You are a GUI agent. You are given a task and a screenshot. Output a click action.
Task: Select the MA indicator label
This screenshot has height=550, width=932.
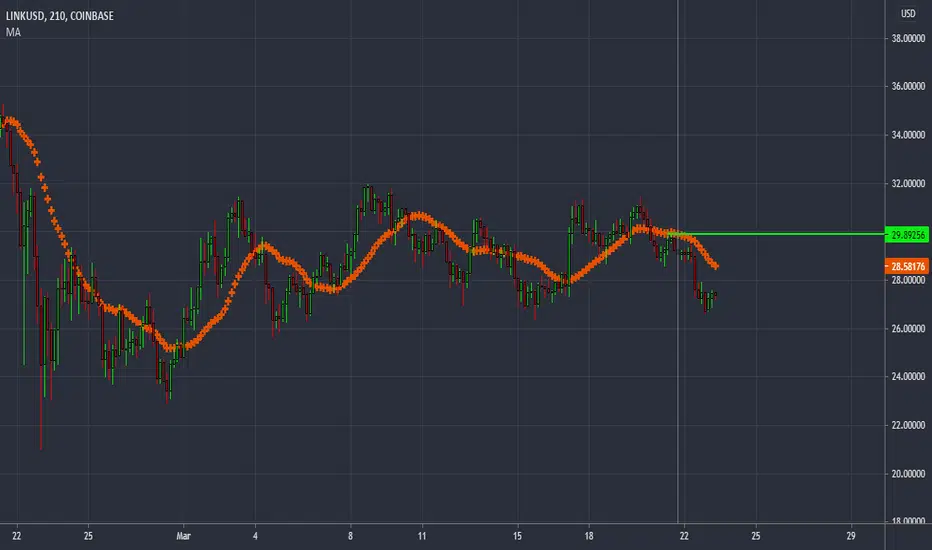[13, 32]
